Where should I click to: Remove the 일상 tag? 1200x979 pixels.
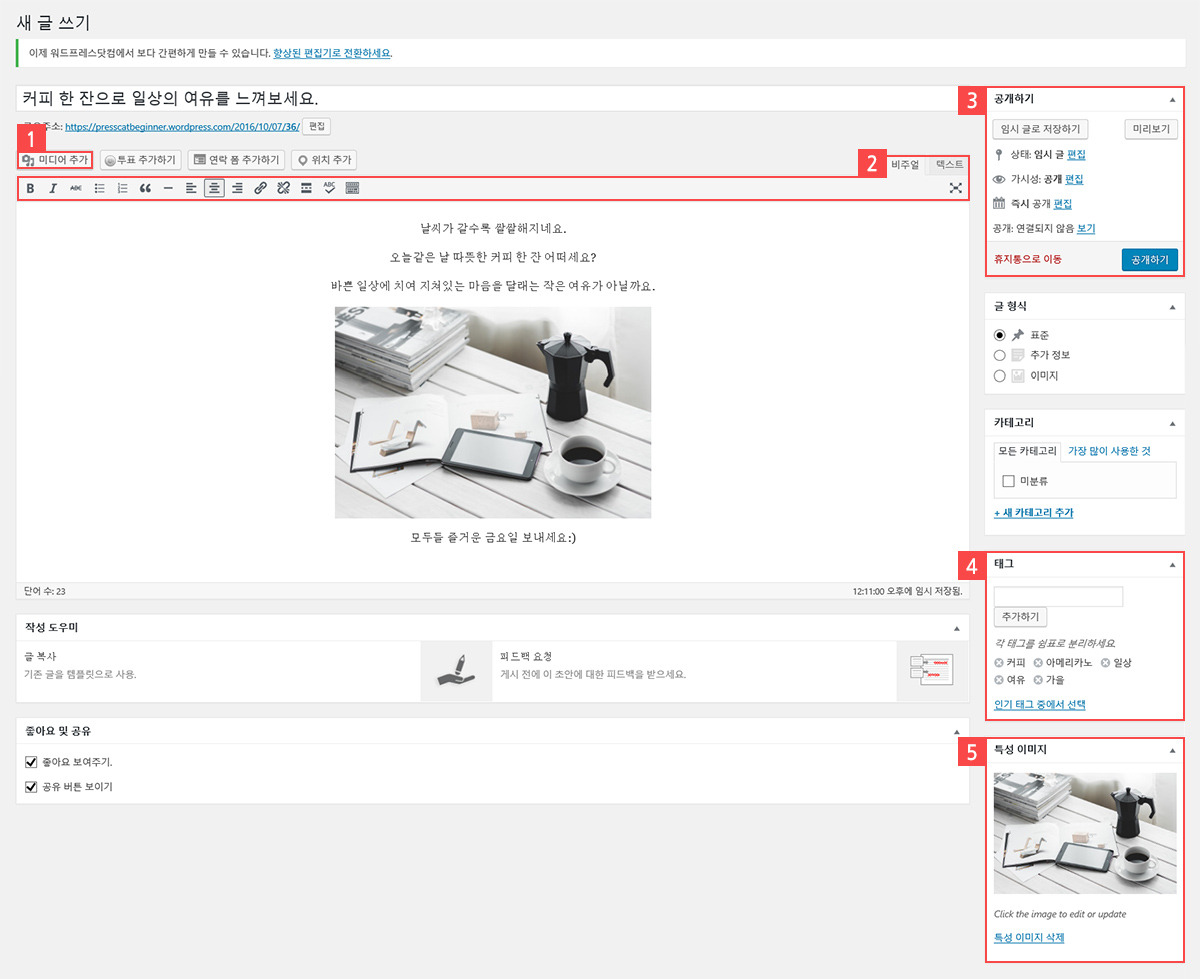tap(1105, 663)
